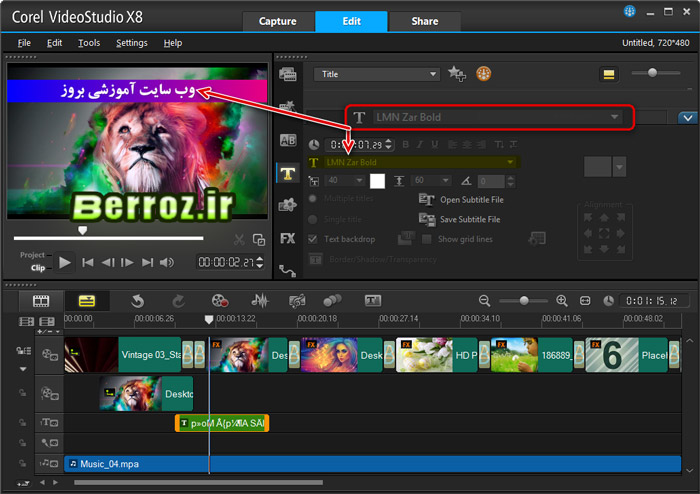Image resolution: width=700 pixels, height=494 pixels.
Task: Click the Undo arrow in timeline toolbar
Action: 137,300
